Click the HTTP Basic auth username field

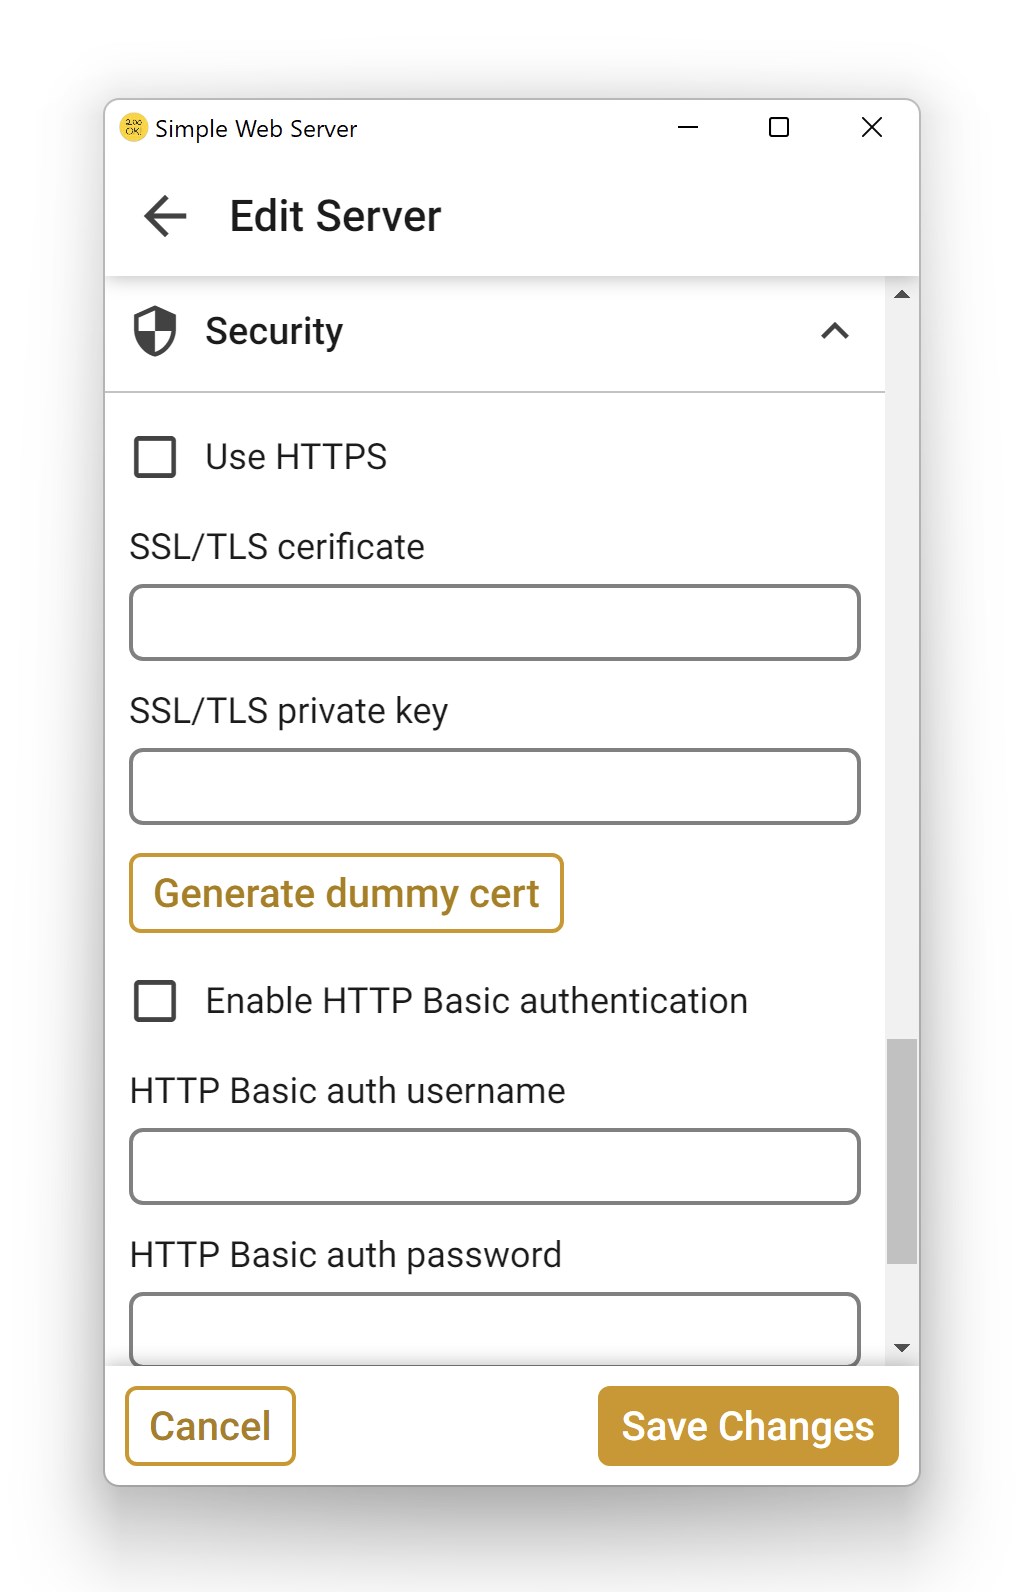(495, 1167)
